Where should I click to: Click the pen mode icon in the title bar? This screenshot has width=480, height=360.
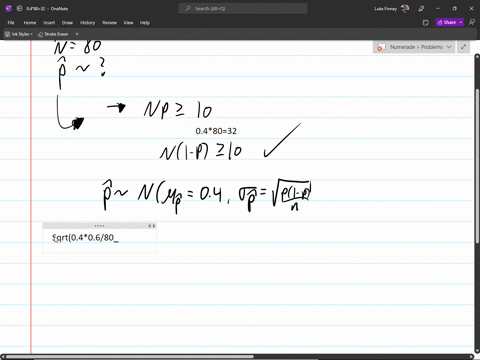[421, 9]
